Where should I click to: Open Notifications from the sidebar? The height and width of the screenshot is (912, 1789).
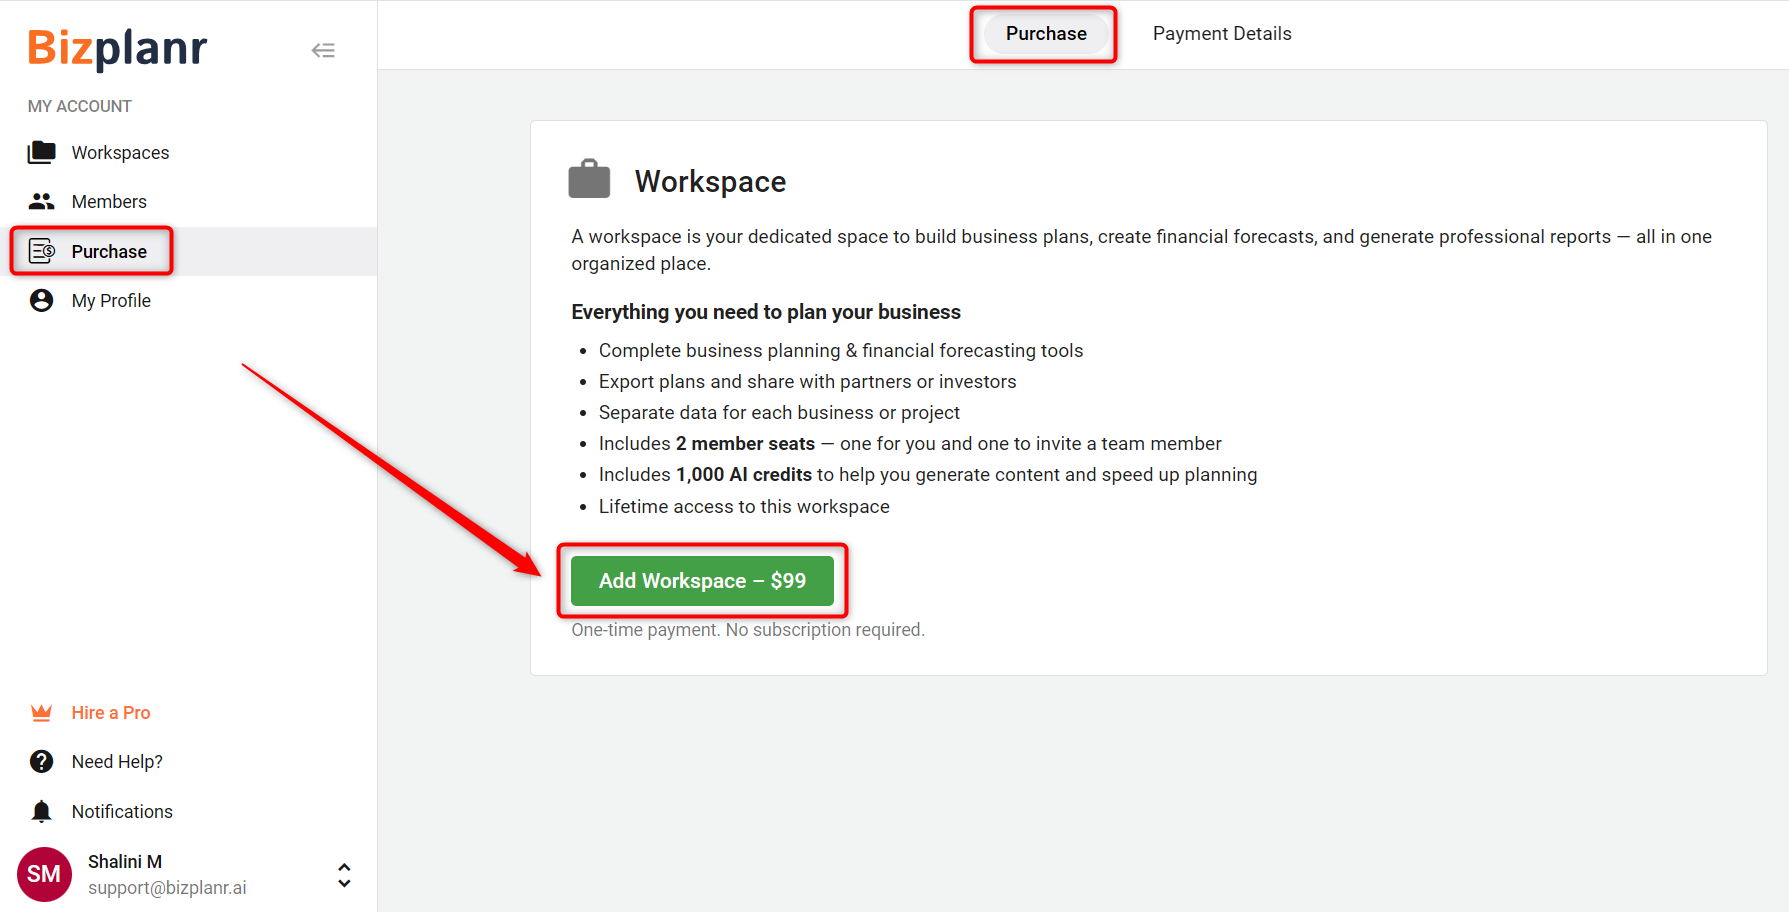coord(122,811)
